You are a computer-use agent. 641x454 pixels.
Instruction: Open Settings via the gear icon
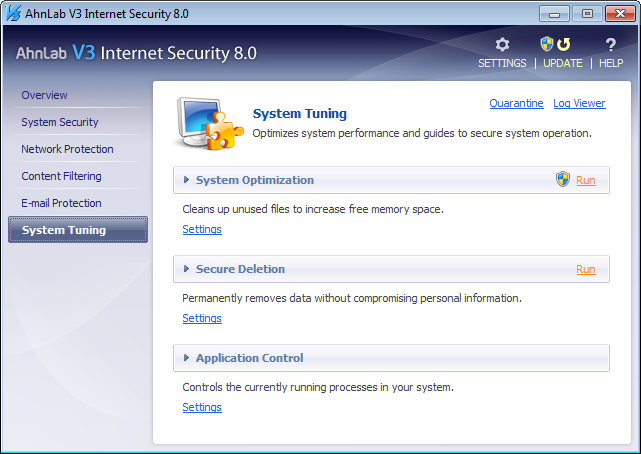(502, 44)
